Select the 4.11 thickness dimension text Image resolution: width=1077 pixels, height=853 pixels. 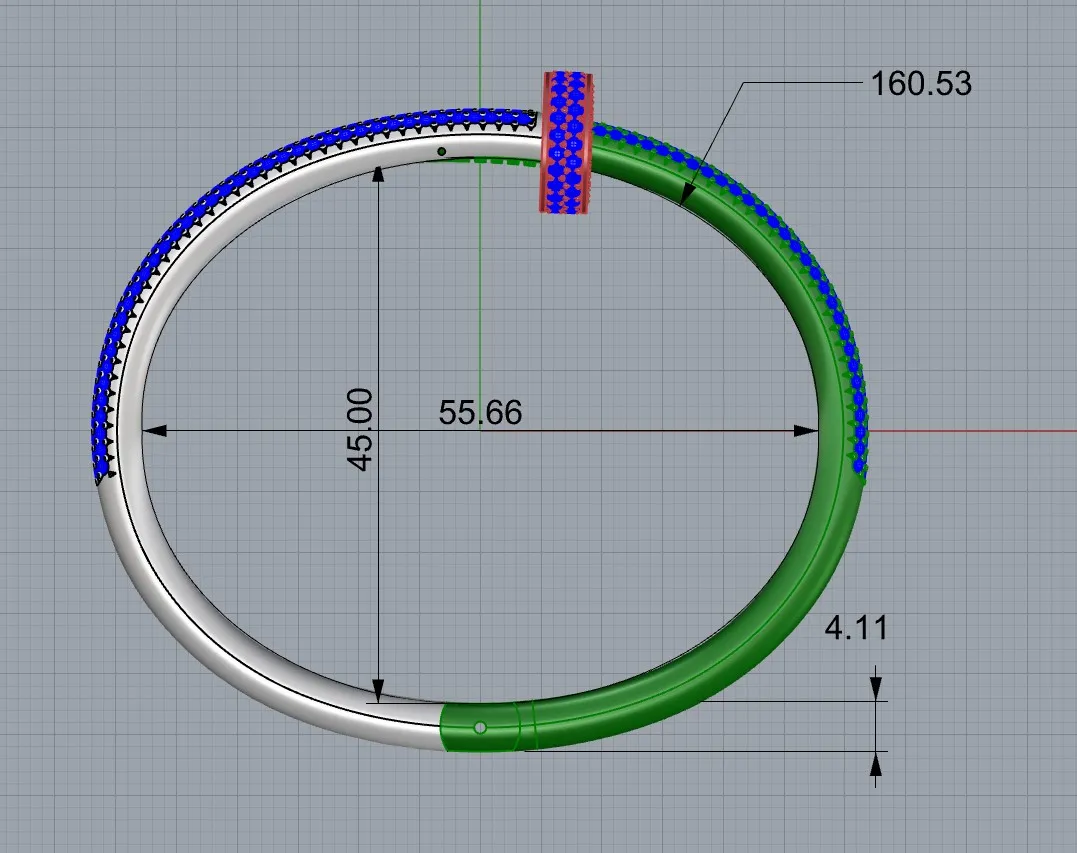(x=855, y=629)
